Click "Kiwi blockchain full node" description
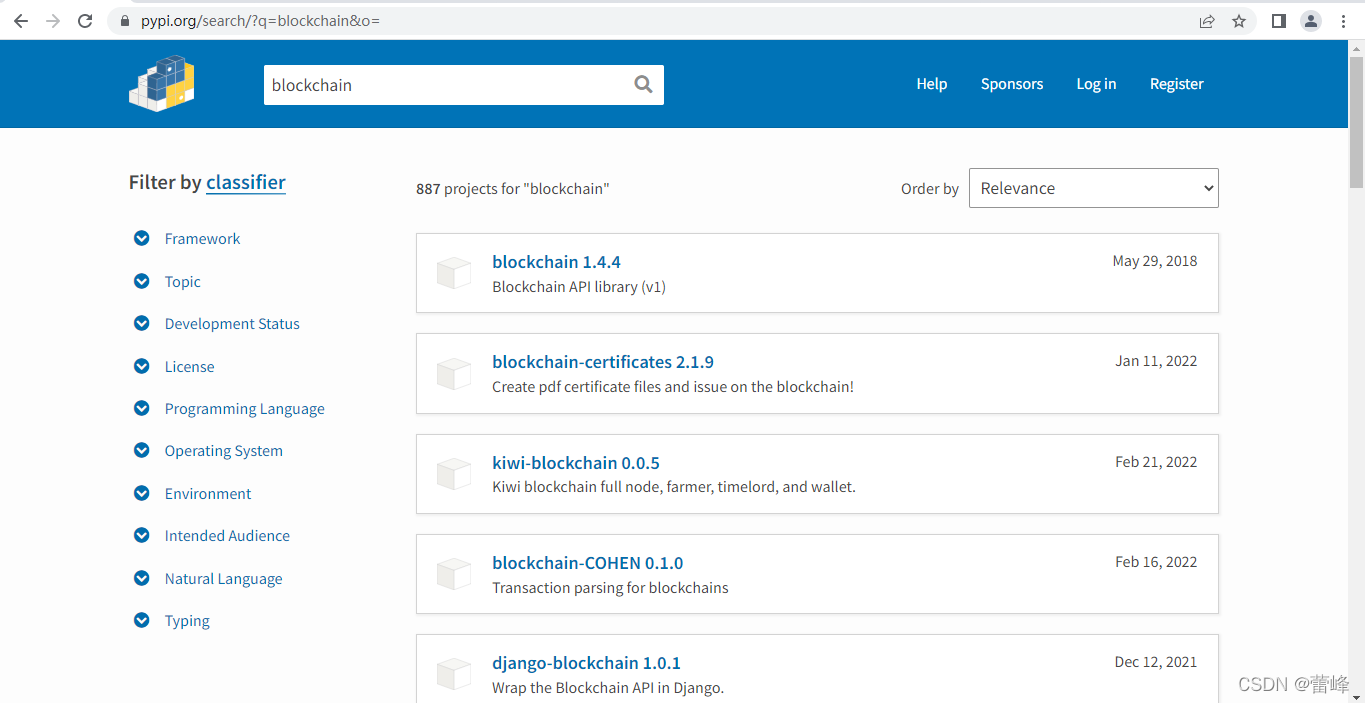The image size is (1365, 703). point(674,487)
